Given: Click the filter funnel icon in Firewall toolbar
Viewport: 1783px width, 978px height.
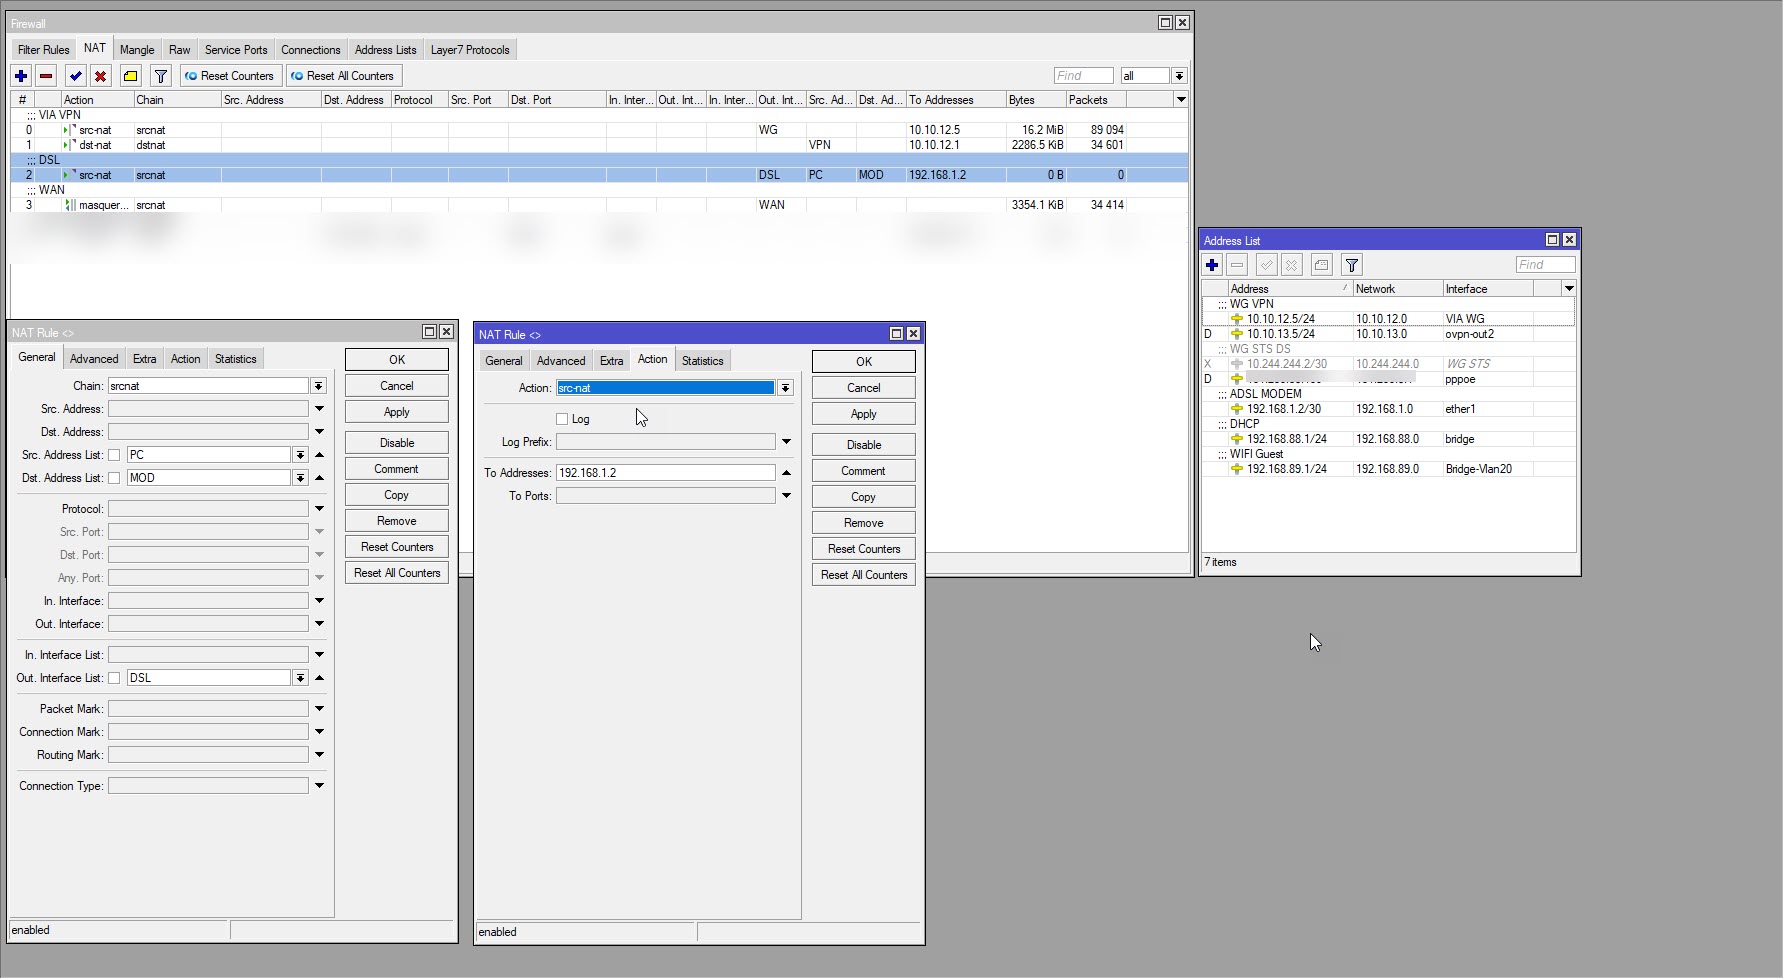Looking at the screenshot, I should click(x=160, y=76).
